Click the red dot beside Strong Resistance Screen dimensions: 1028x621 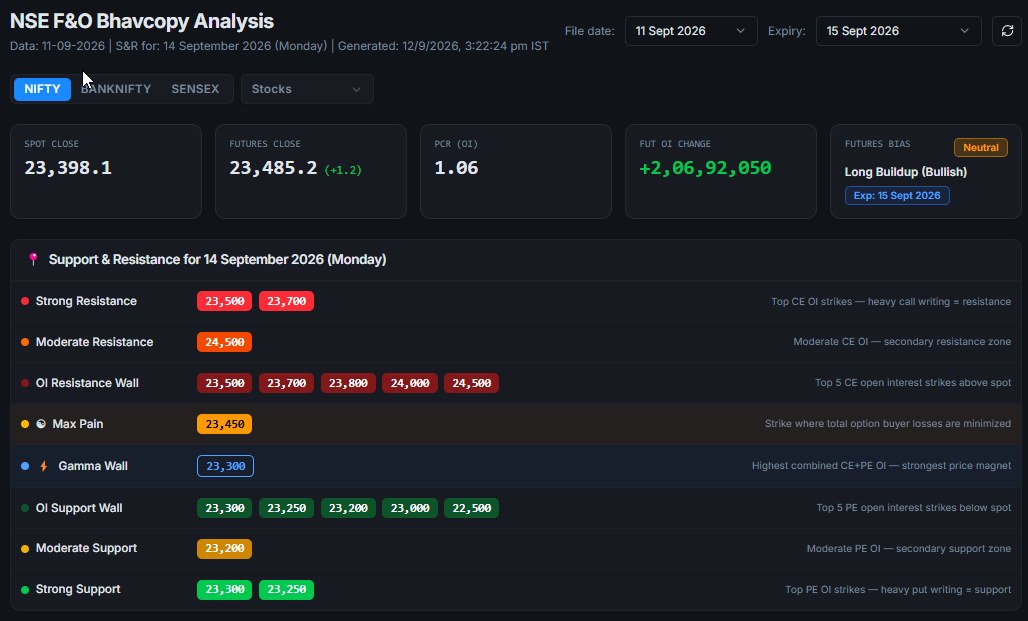(25, 301)
